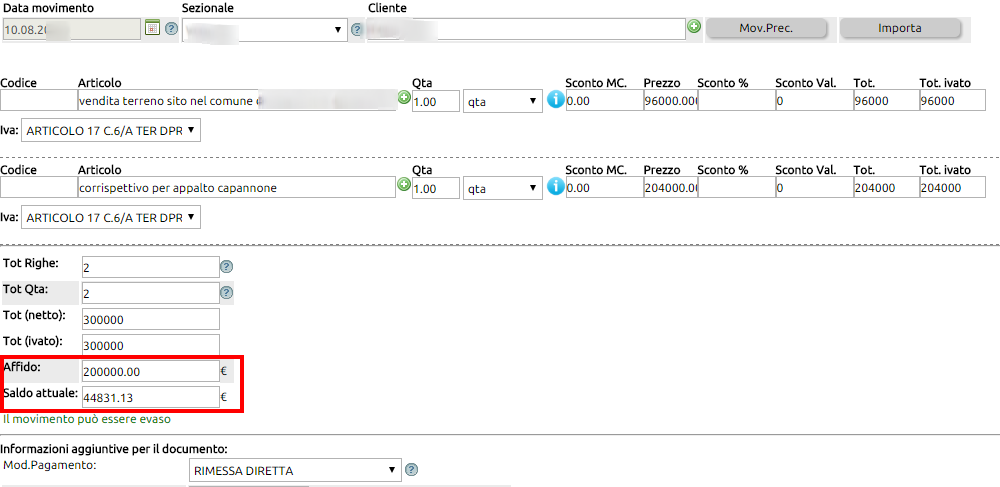Open the second row Iva dropdown
The width and height of the screenshot is (1000, 487).
[110, 217]
